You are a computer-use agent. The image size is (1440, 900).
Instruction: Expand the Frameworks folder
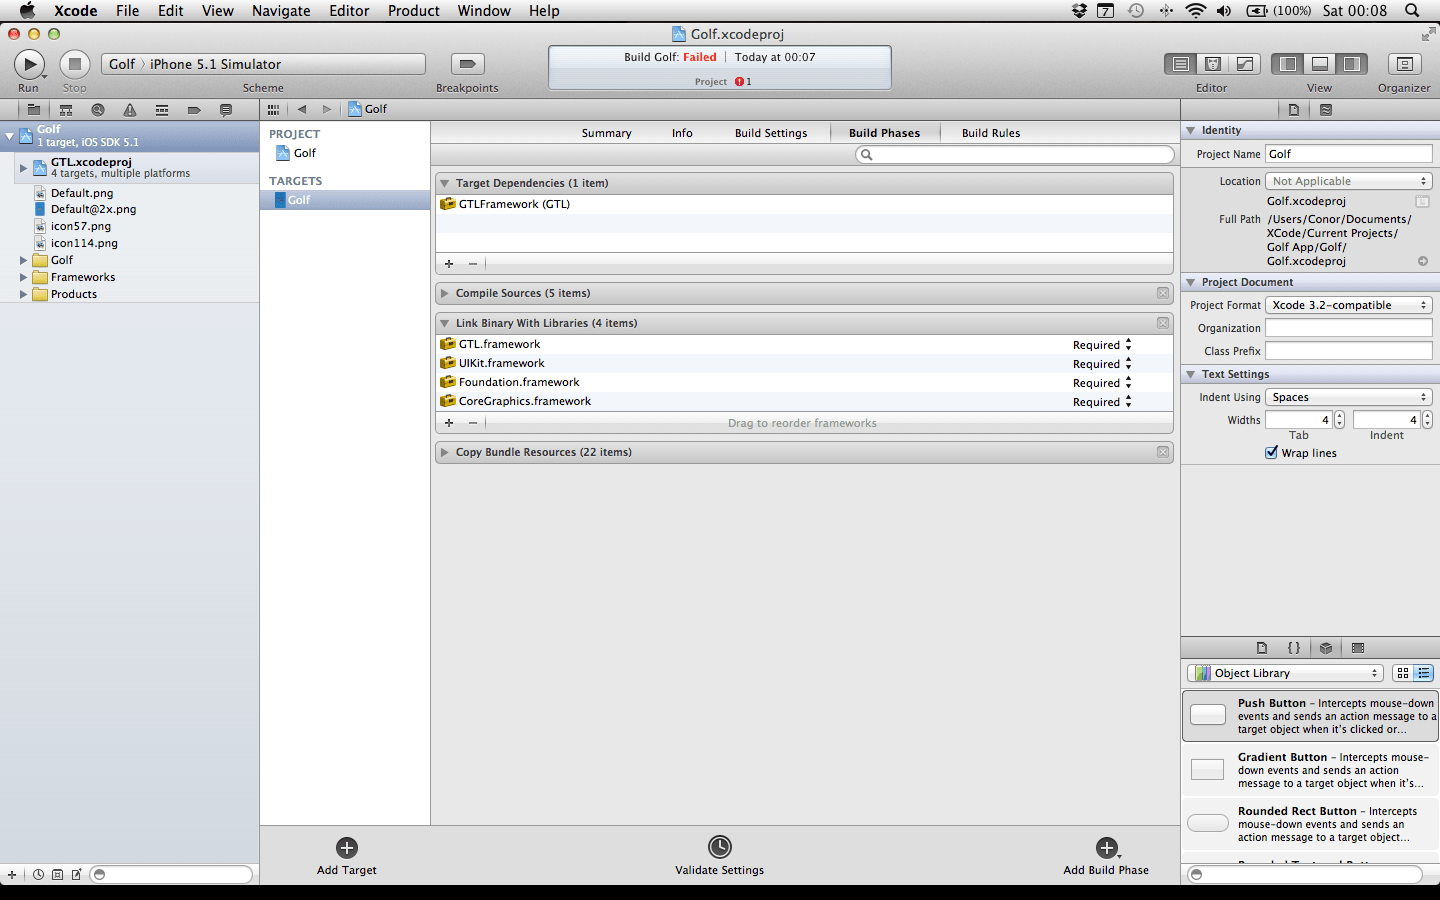23,277
